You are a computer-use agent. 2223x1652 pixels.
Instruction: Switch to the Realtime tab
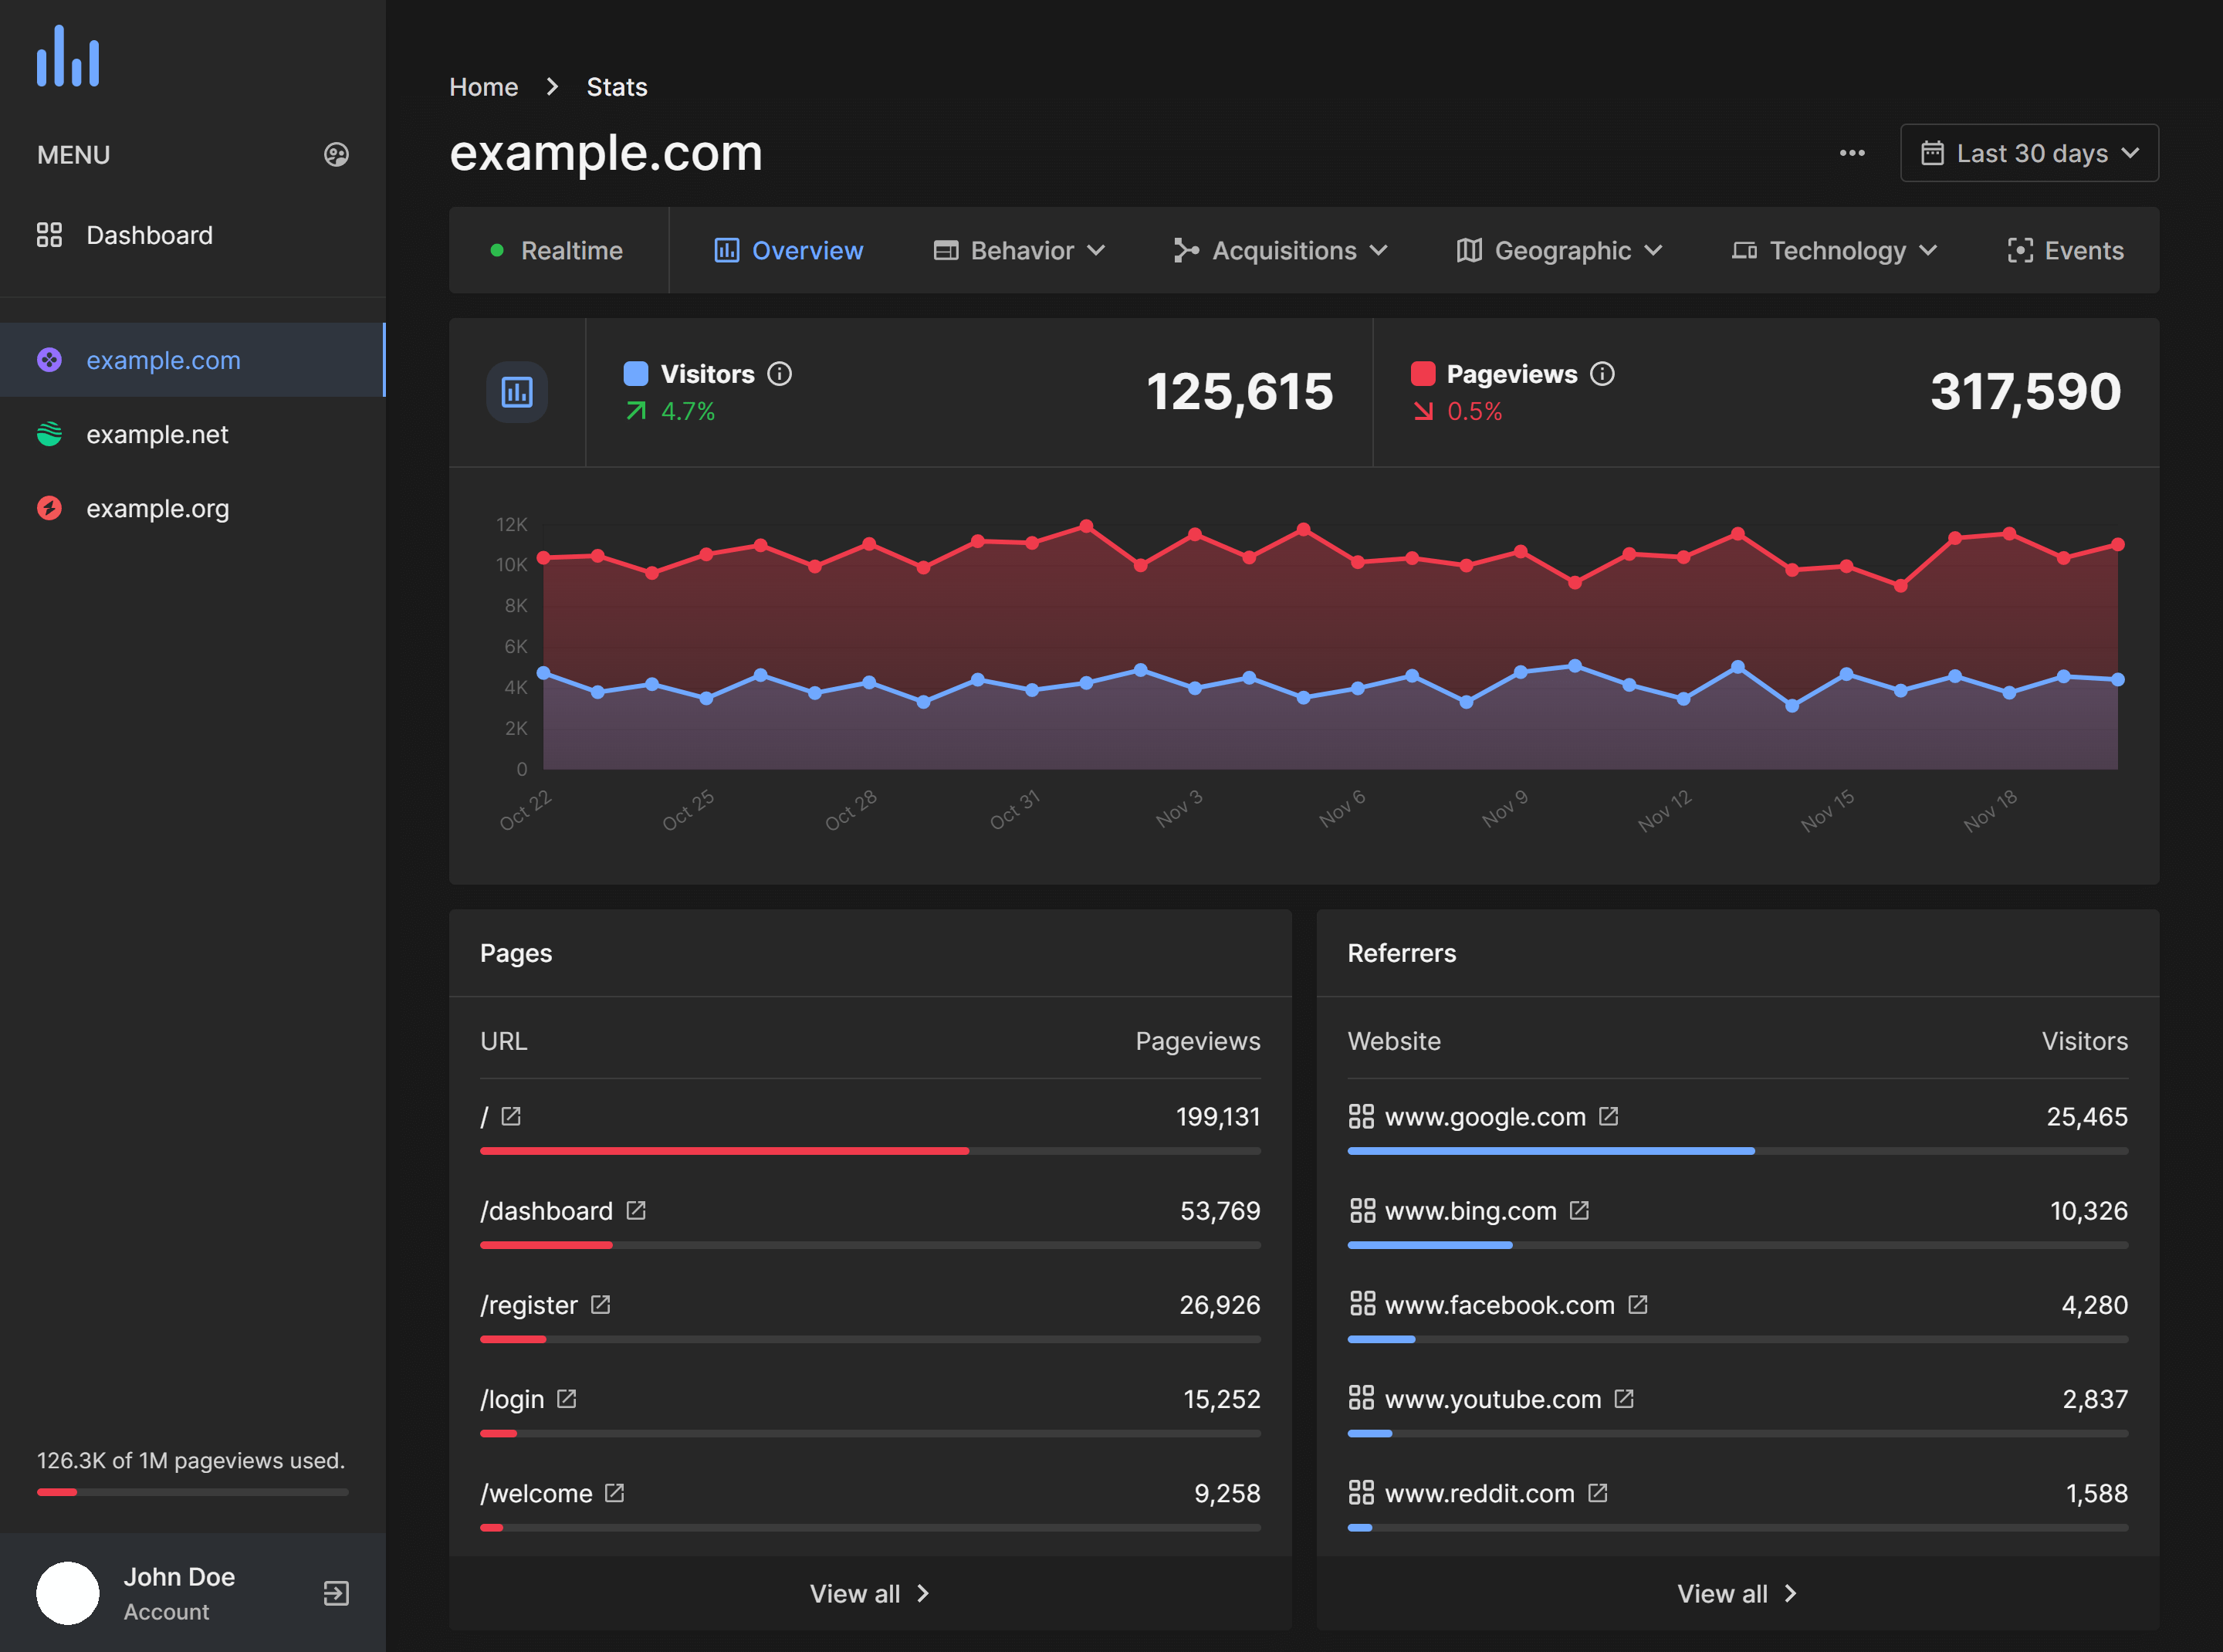click(556, 250)
